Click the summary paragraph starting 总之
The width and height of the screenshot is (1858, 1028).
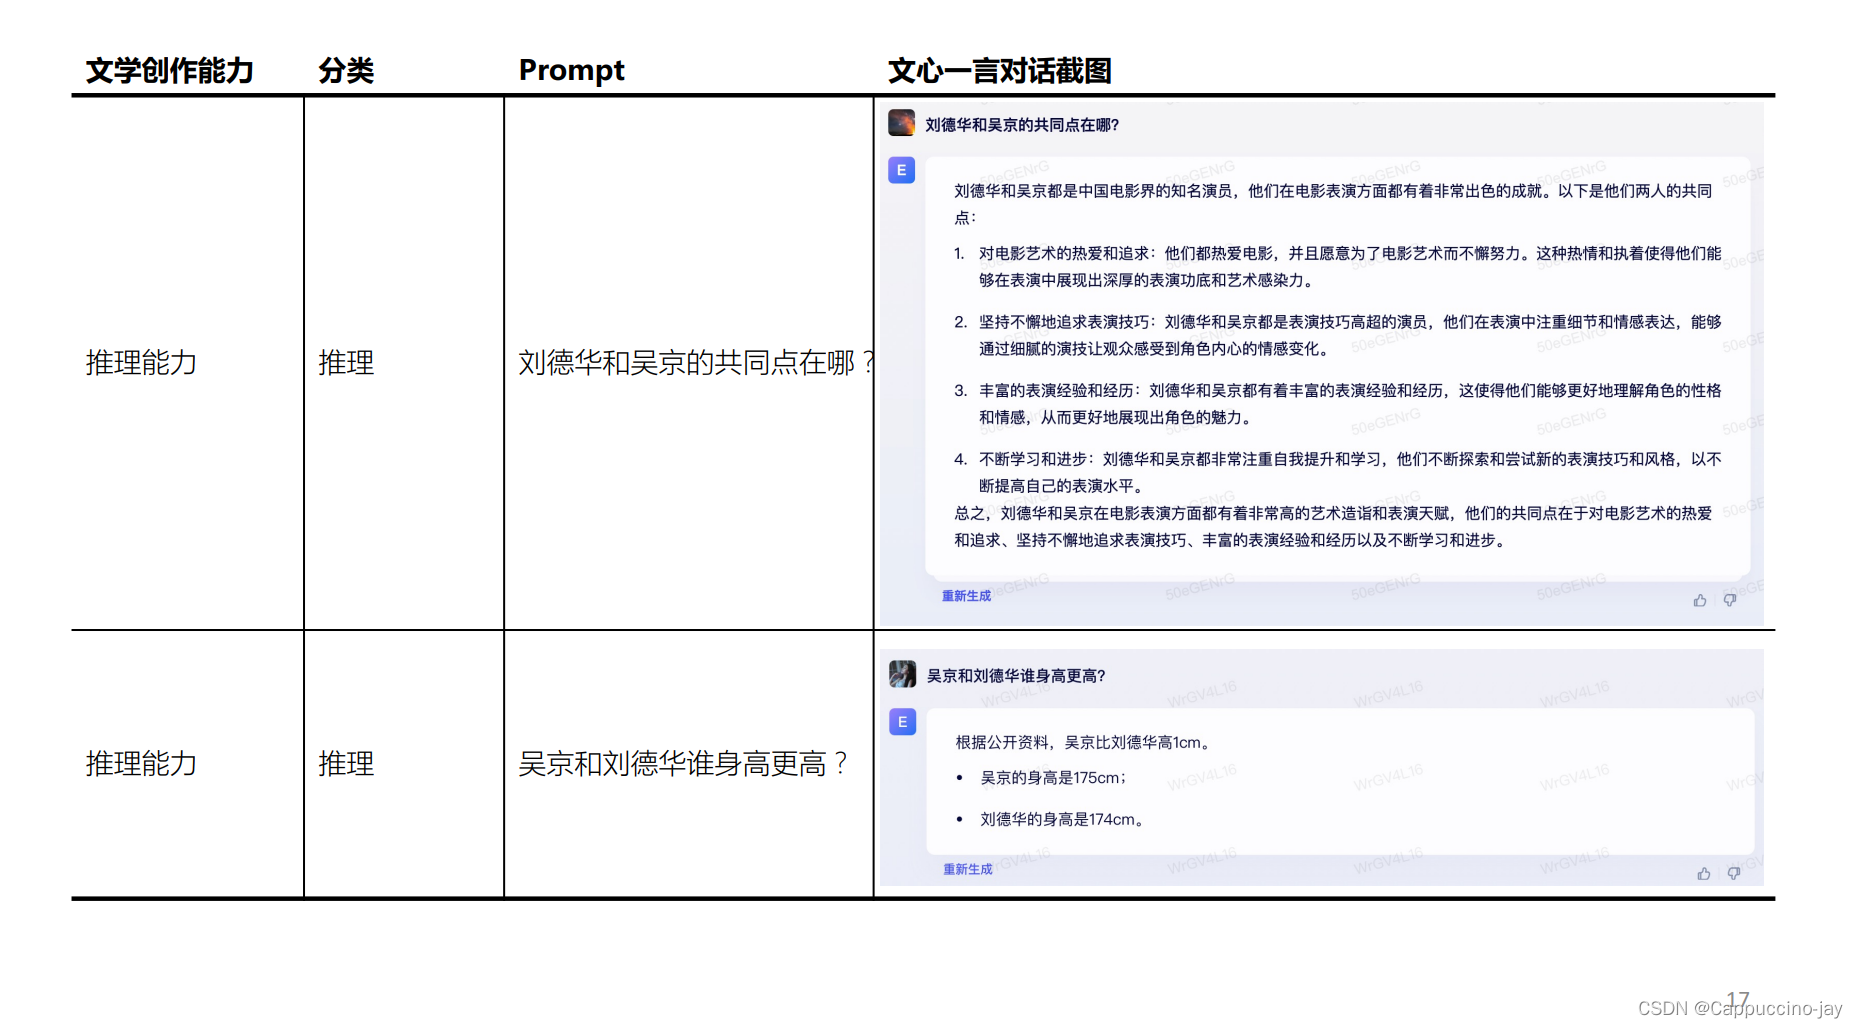coord(1333,526)
